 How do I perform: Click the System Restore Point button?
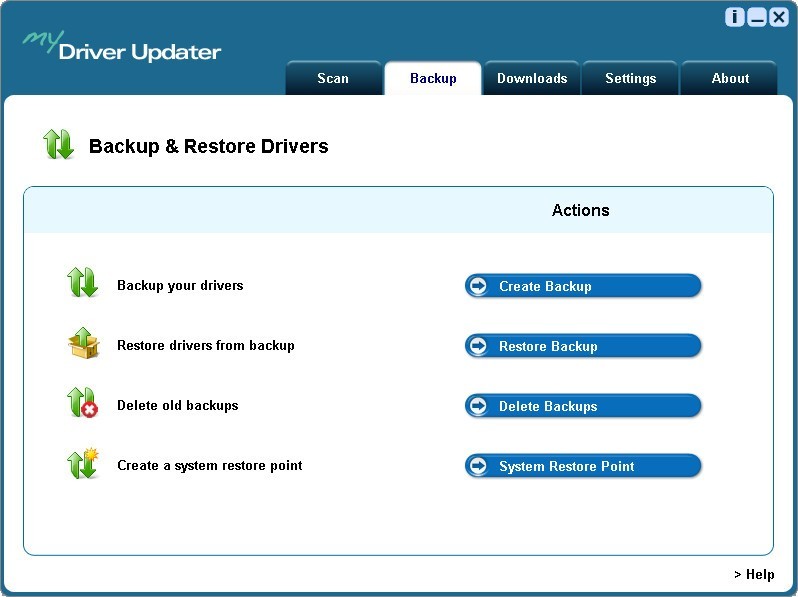tap(583, 466)
